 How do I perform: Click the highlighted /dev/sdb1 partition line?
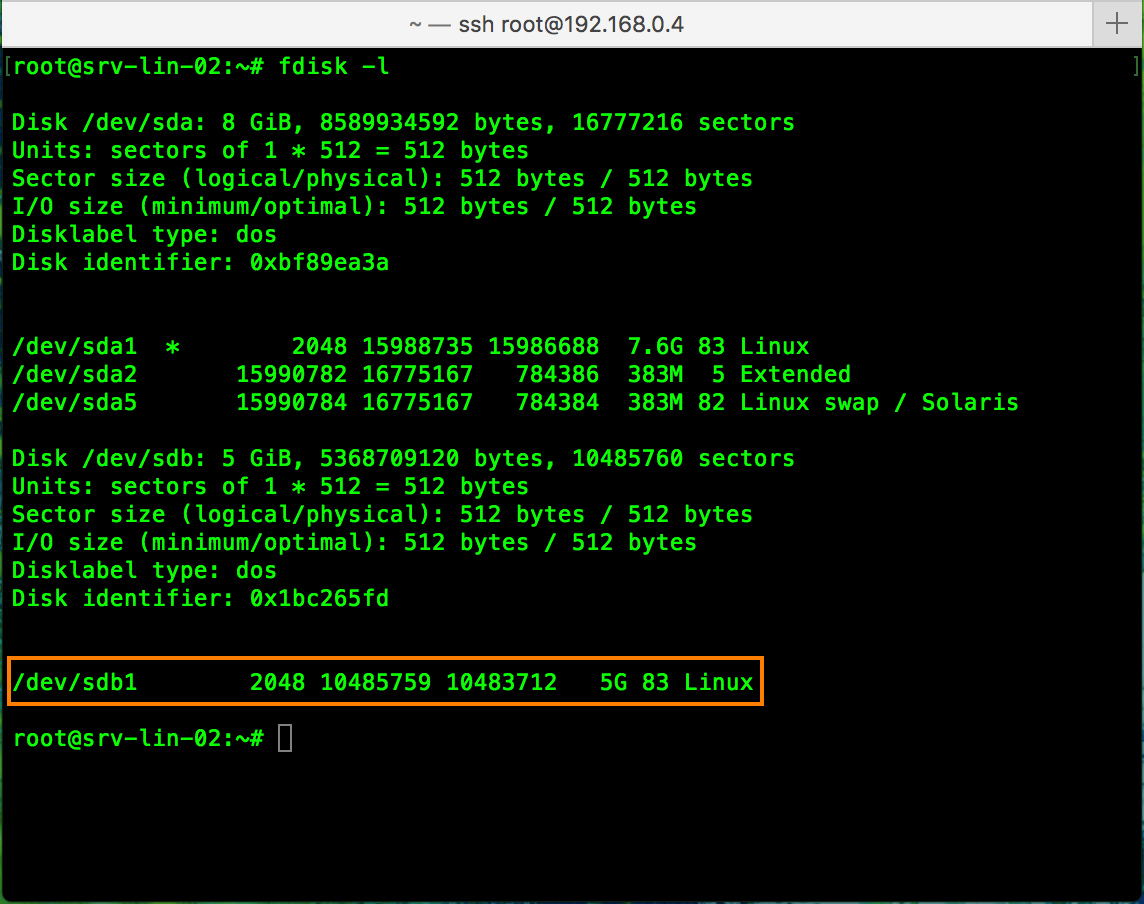click(383, 681)
